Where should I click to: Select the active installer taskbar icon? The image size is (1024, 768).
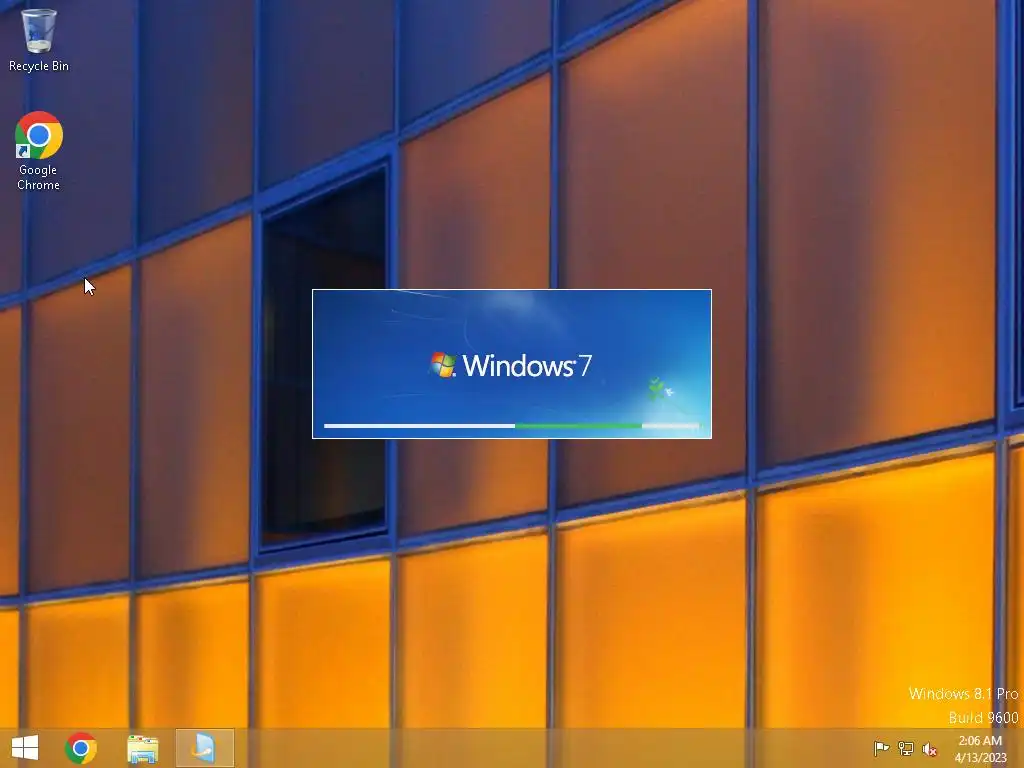coord(204,748)
